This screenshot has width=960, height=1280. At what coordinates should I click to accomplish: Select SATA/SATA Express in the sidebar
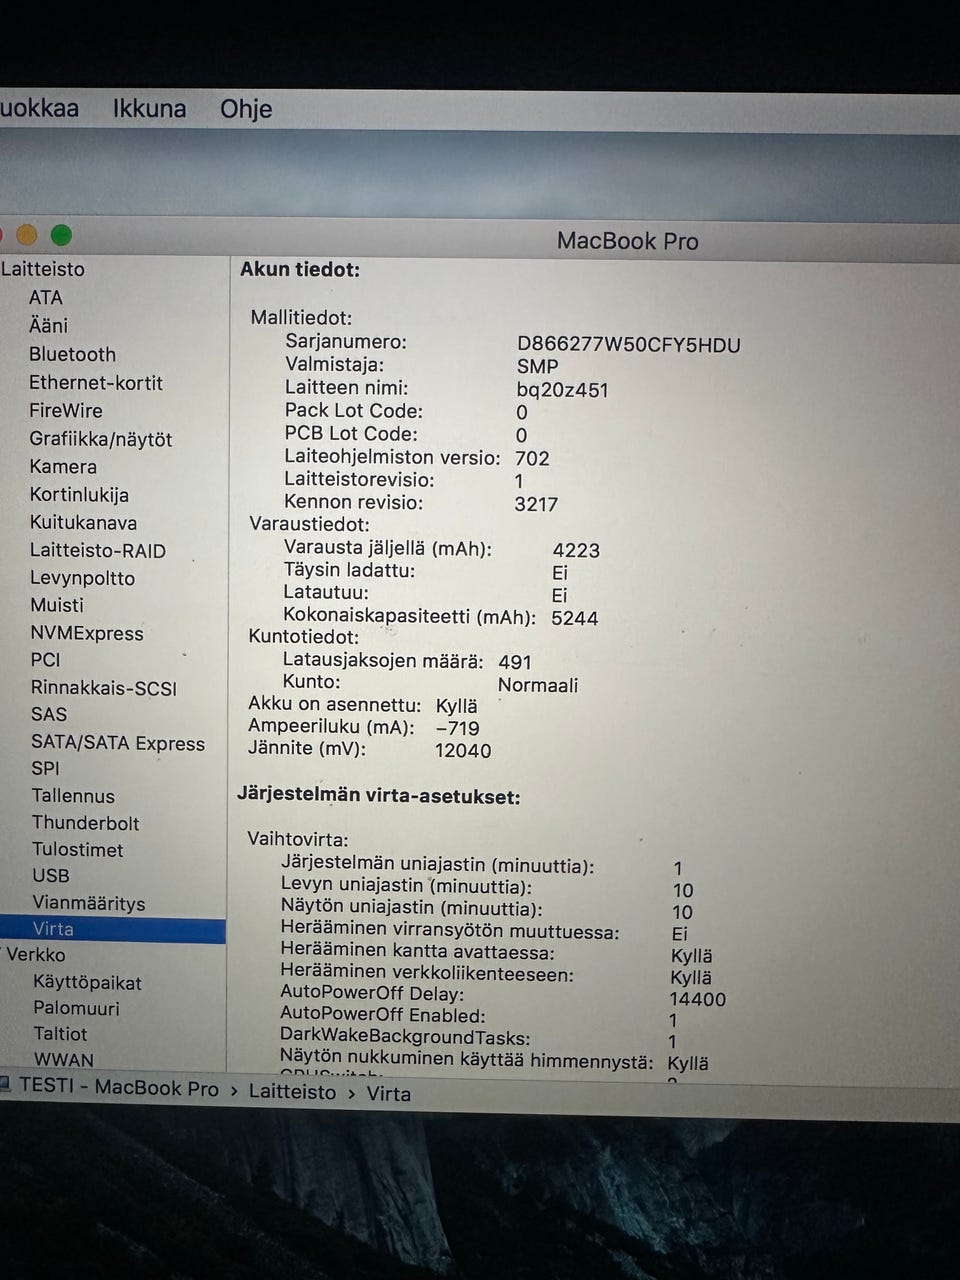[x=118, y=743]
